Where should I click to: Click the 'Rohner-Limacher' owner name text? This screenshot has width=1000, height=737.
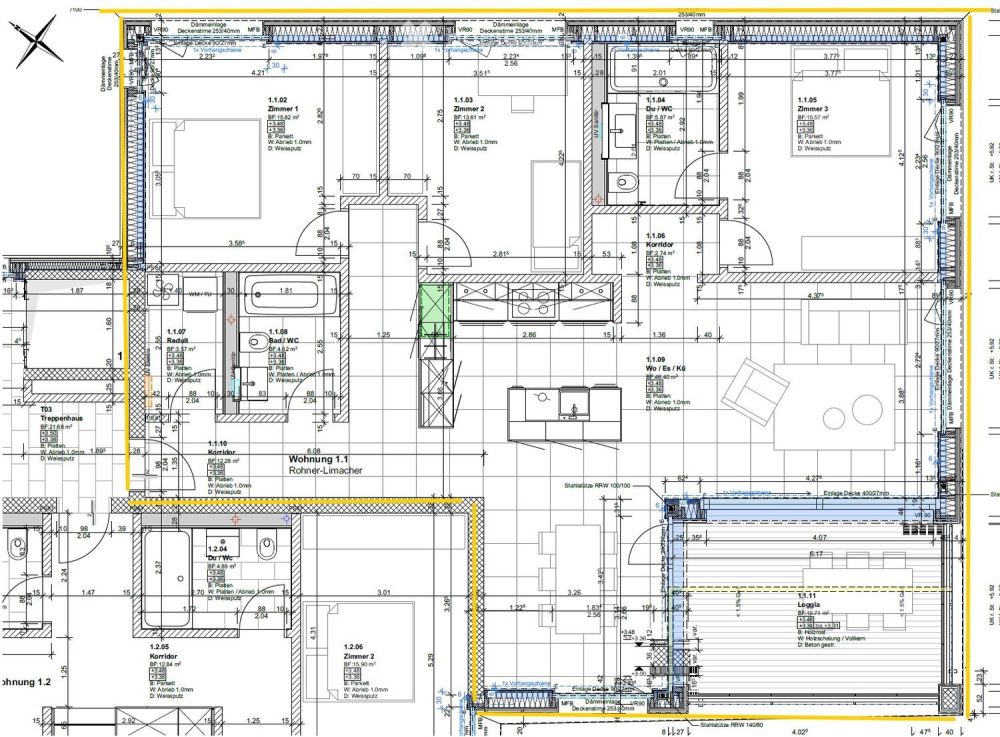[325, 471]
